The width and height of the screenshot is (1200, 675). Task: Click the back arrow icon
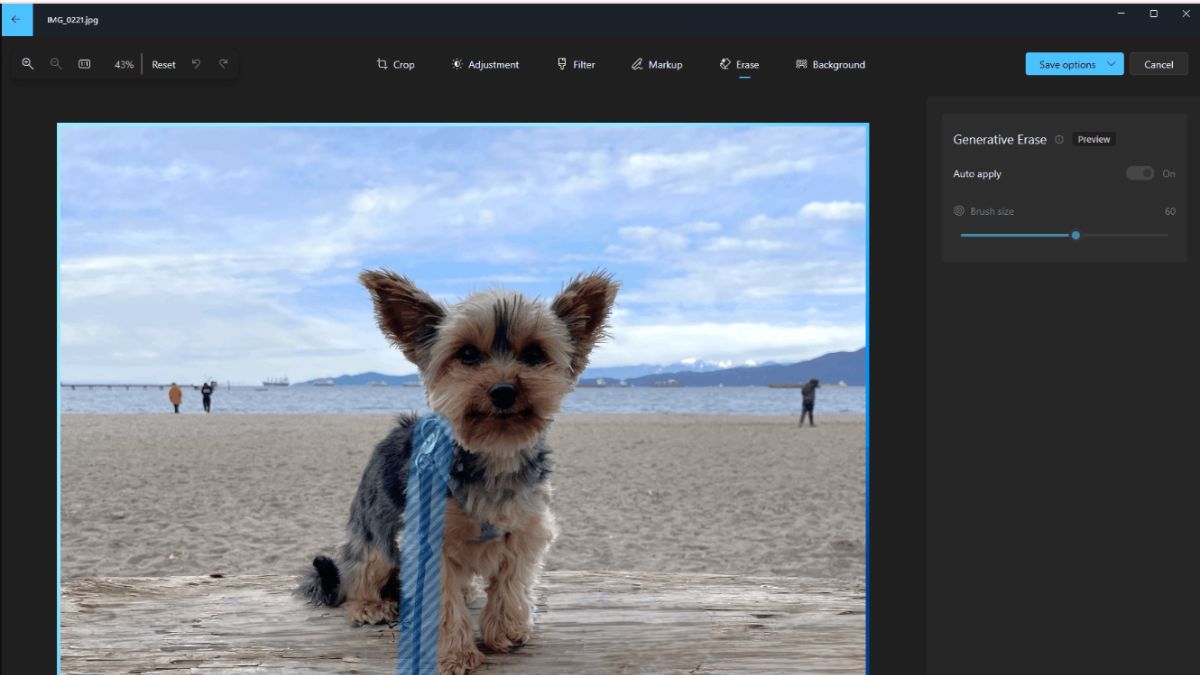point(15,19)
